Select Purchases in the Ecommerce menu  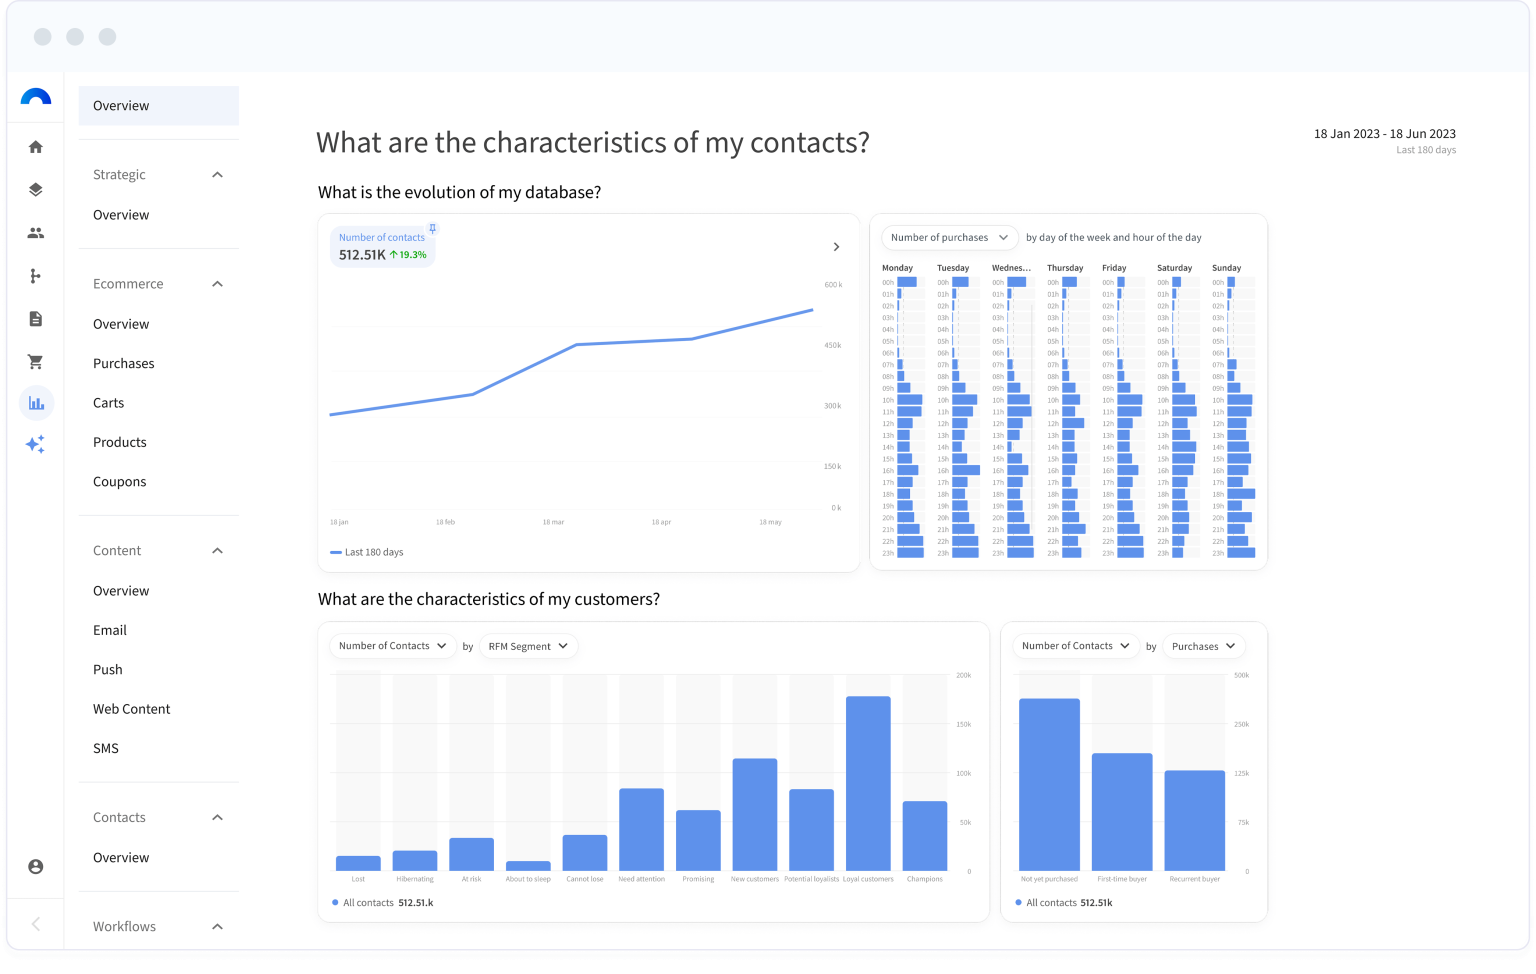coord(124,363)
